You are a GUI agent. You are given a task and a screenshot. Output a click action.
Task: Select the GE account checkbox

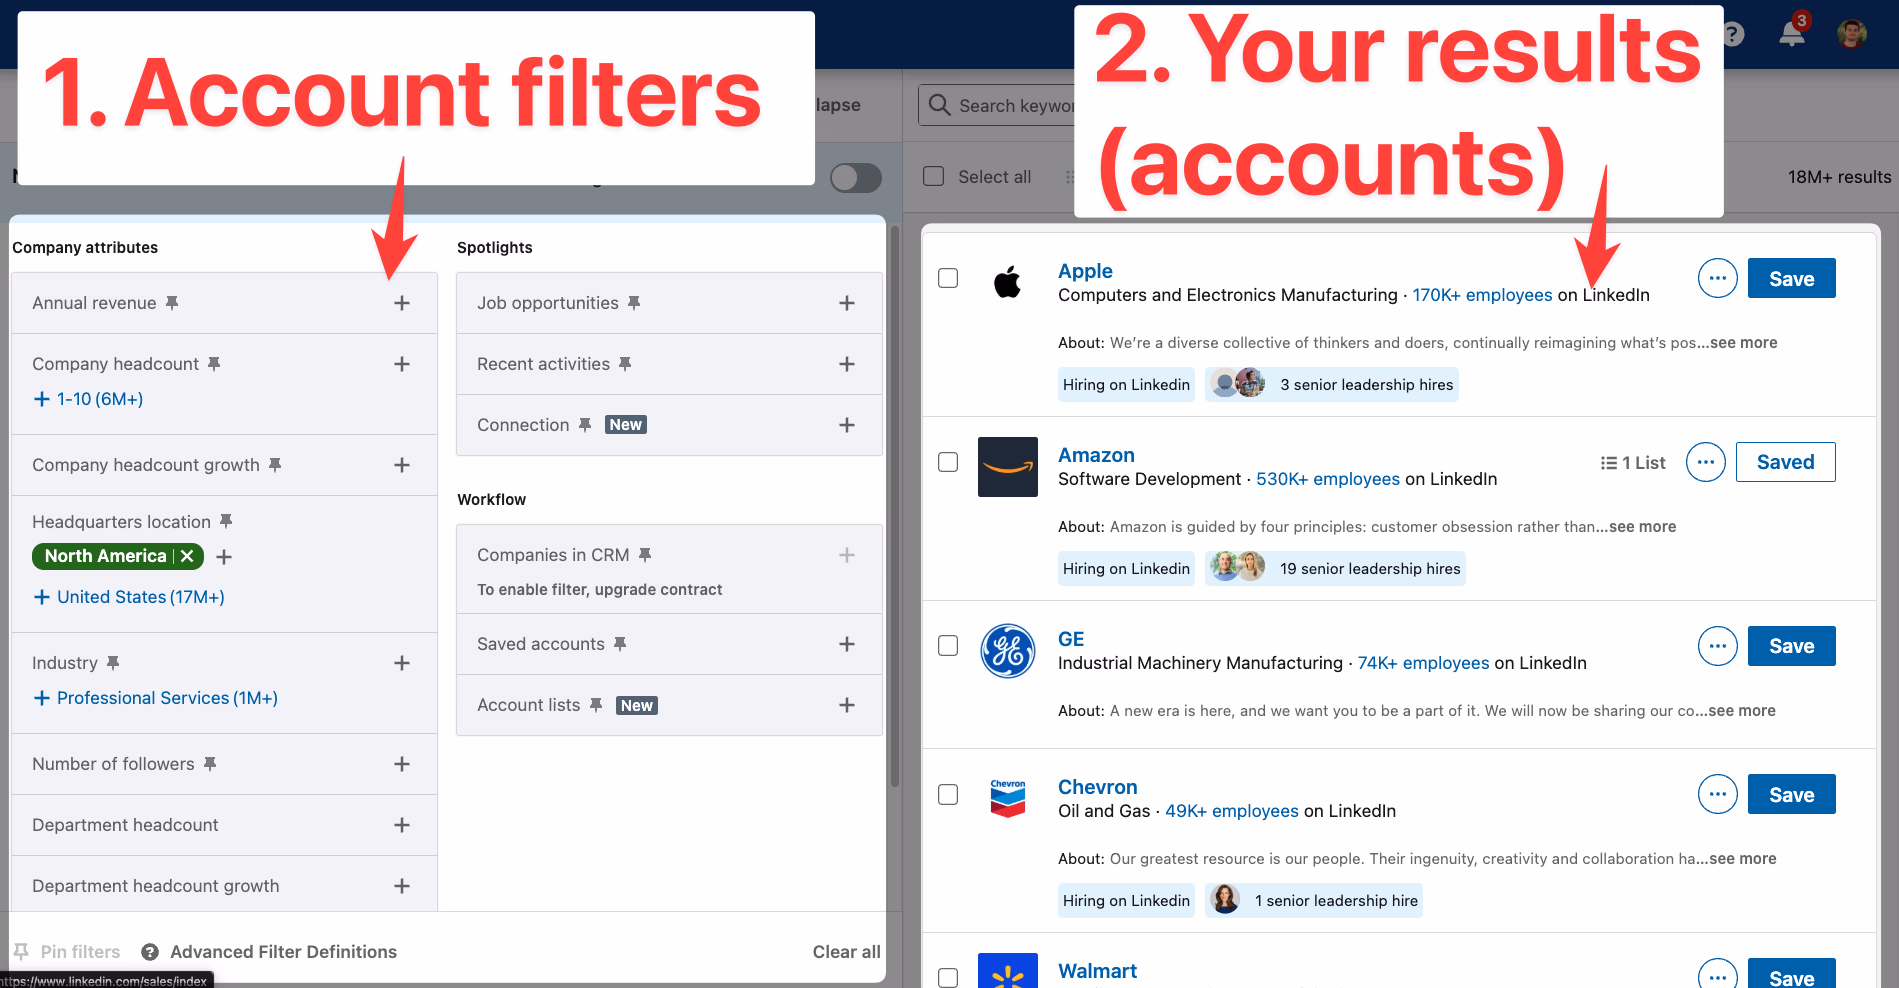tap(948, 646)
